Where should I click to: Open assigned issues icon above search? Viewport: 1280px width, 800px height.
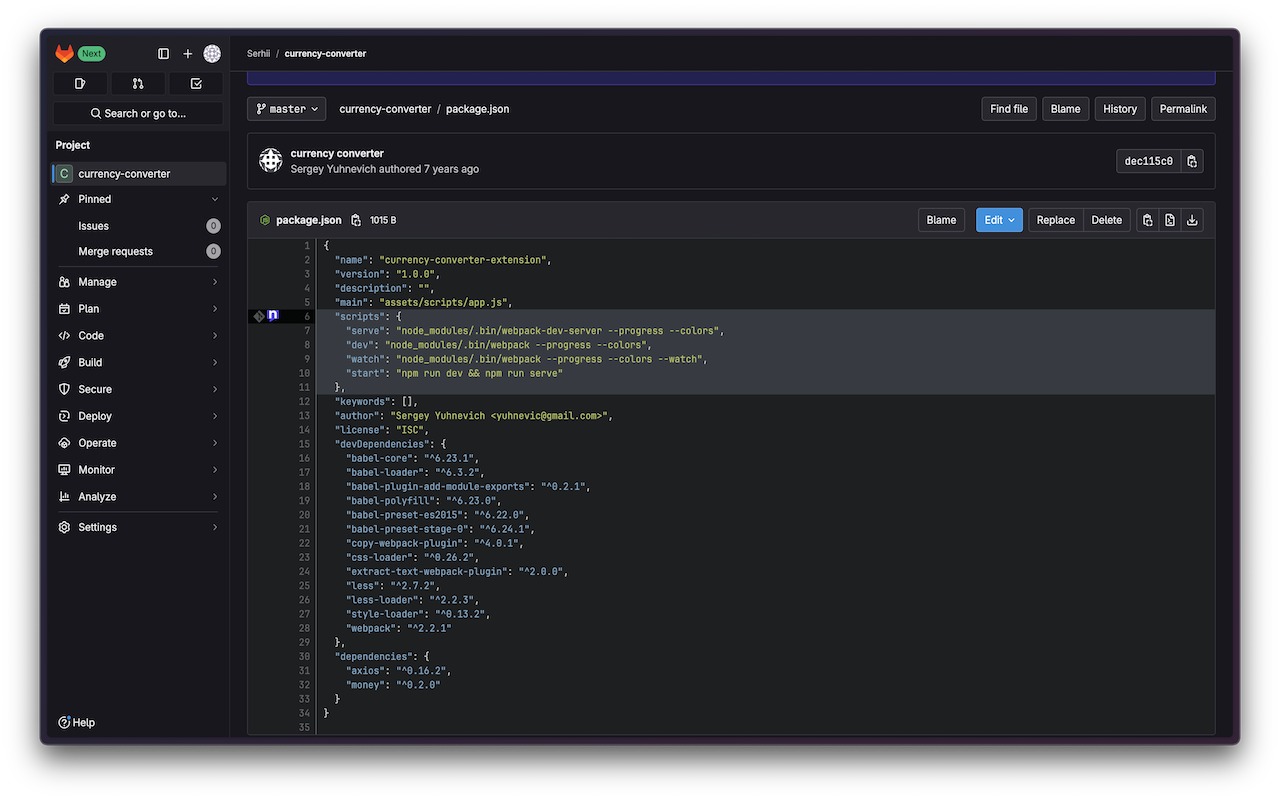click(x=81, y=83)
